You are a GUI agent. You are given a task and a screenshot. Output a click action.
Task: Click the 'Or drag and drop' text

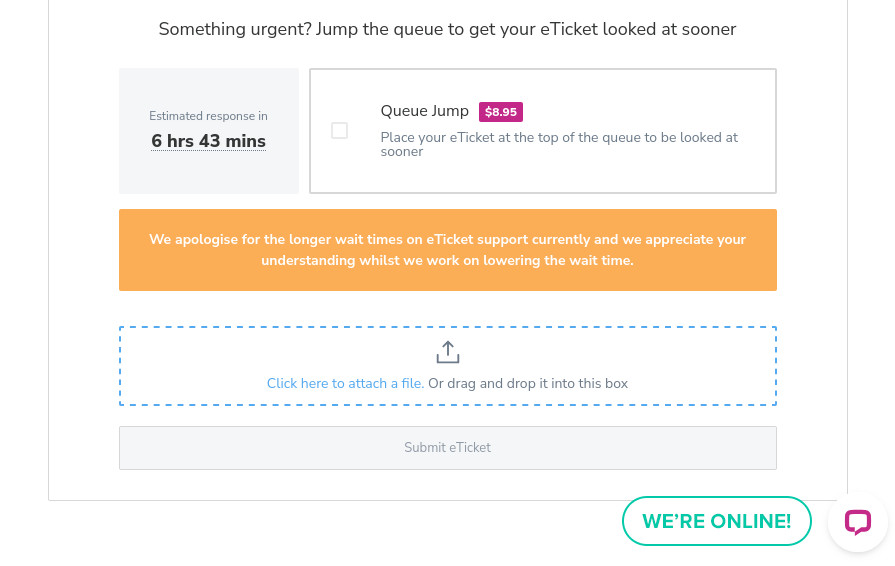(x=528, y=383)
